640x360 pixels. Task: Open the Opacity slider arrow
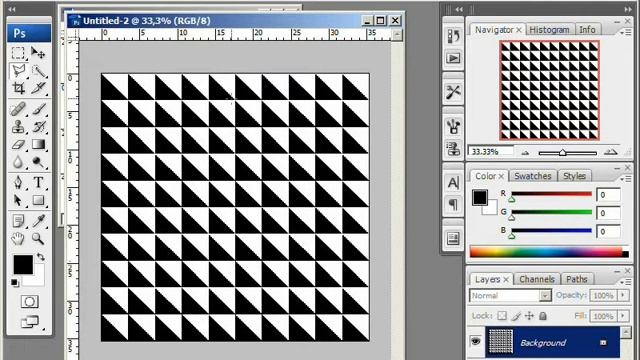(623, 295)
